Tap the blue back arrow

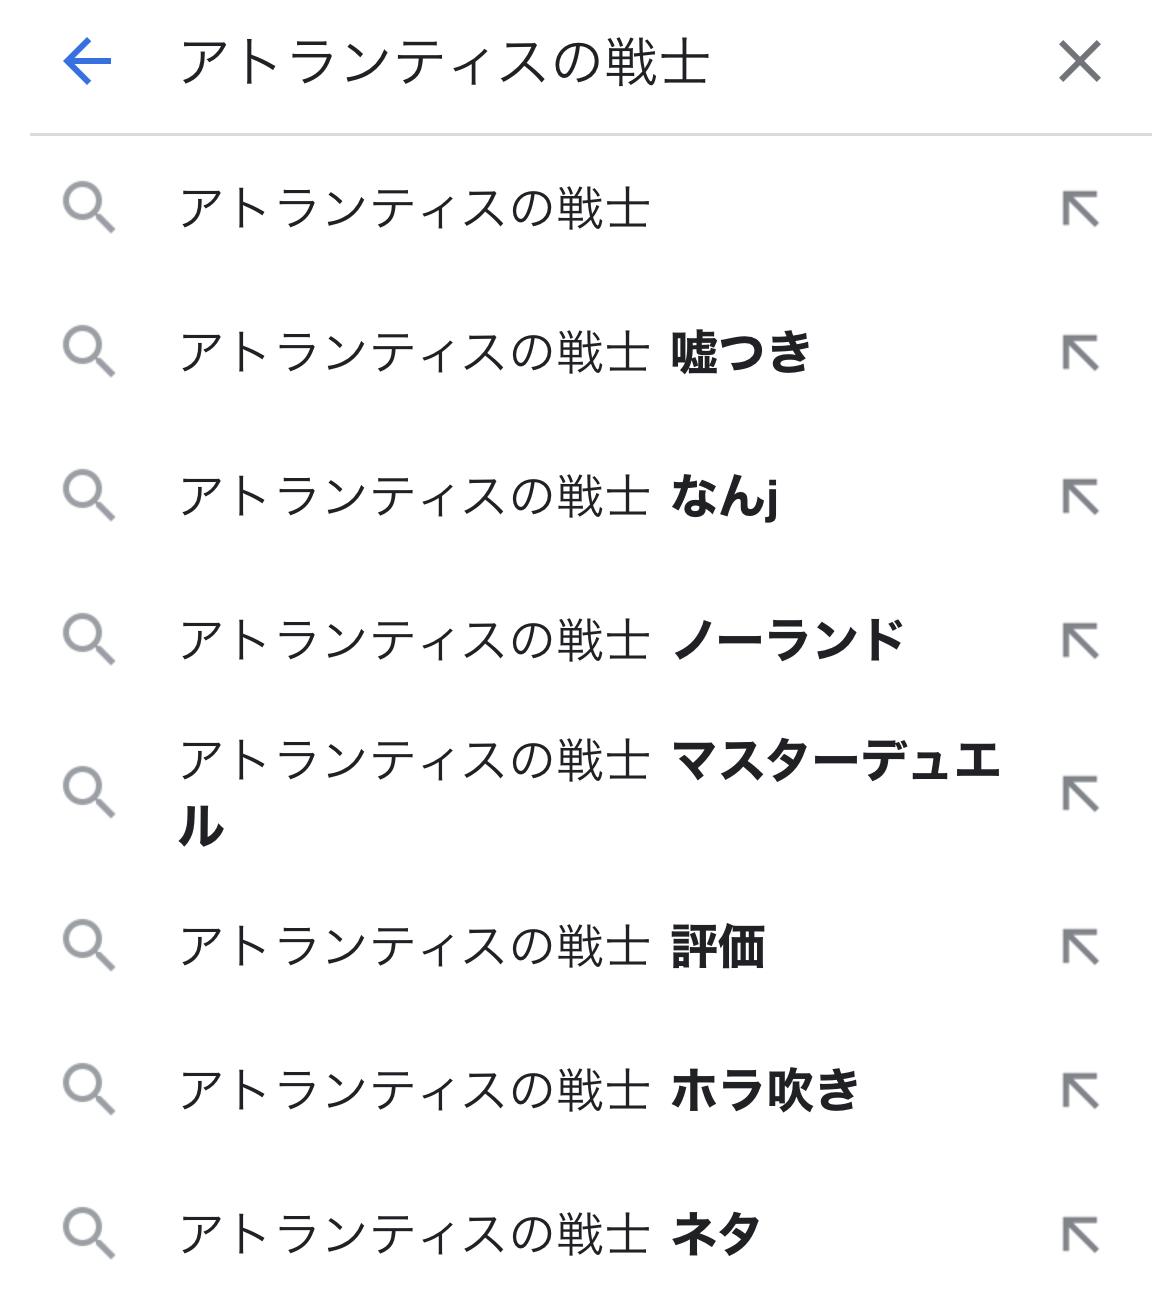pyautogui.click(x=87, y=62)
